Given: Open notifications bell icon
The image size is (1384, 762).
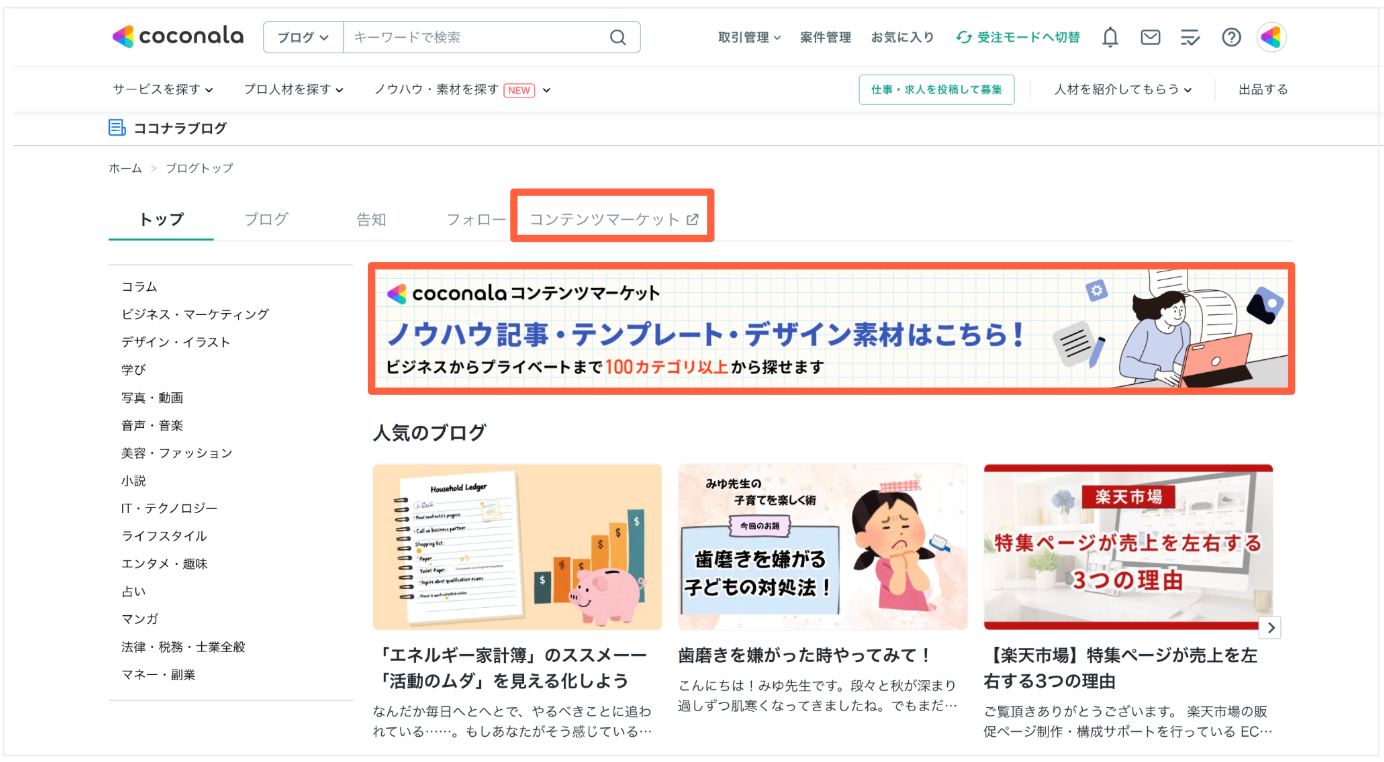Looking at the screenshot, I should [1110, 38].
